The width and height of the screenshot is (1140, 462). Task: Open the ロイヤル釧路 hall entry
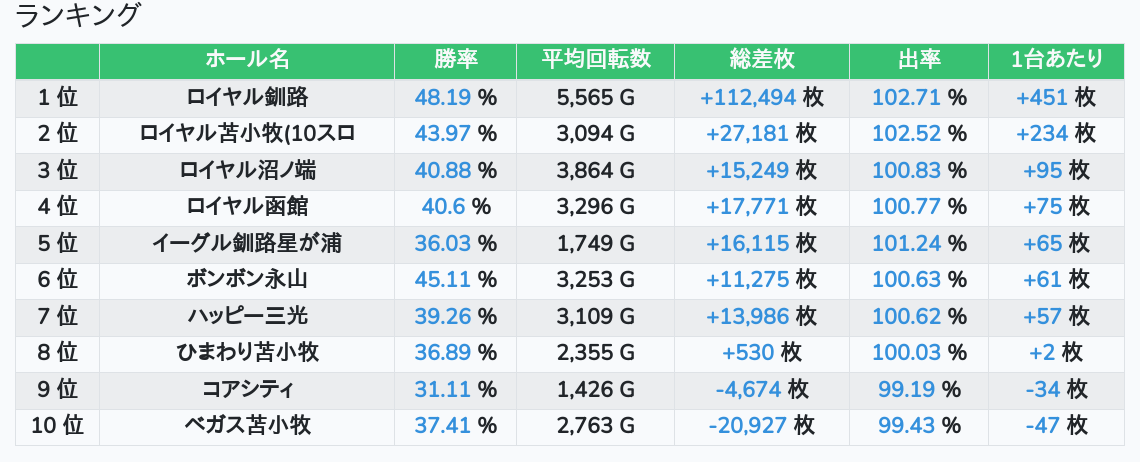[x=247, y=97]
